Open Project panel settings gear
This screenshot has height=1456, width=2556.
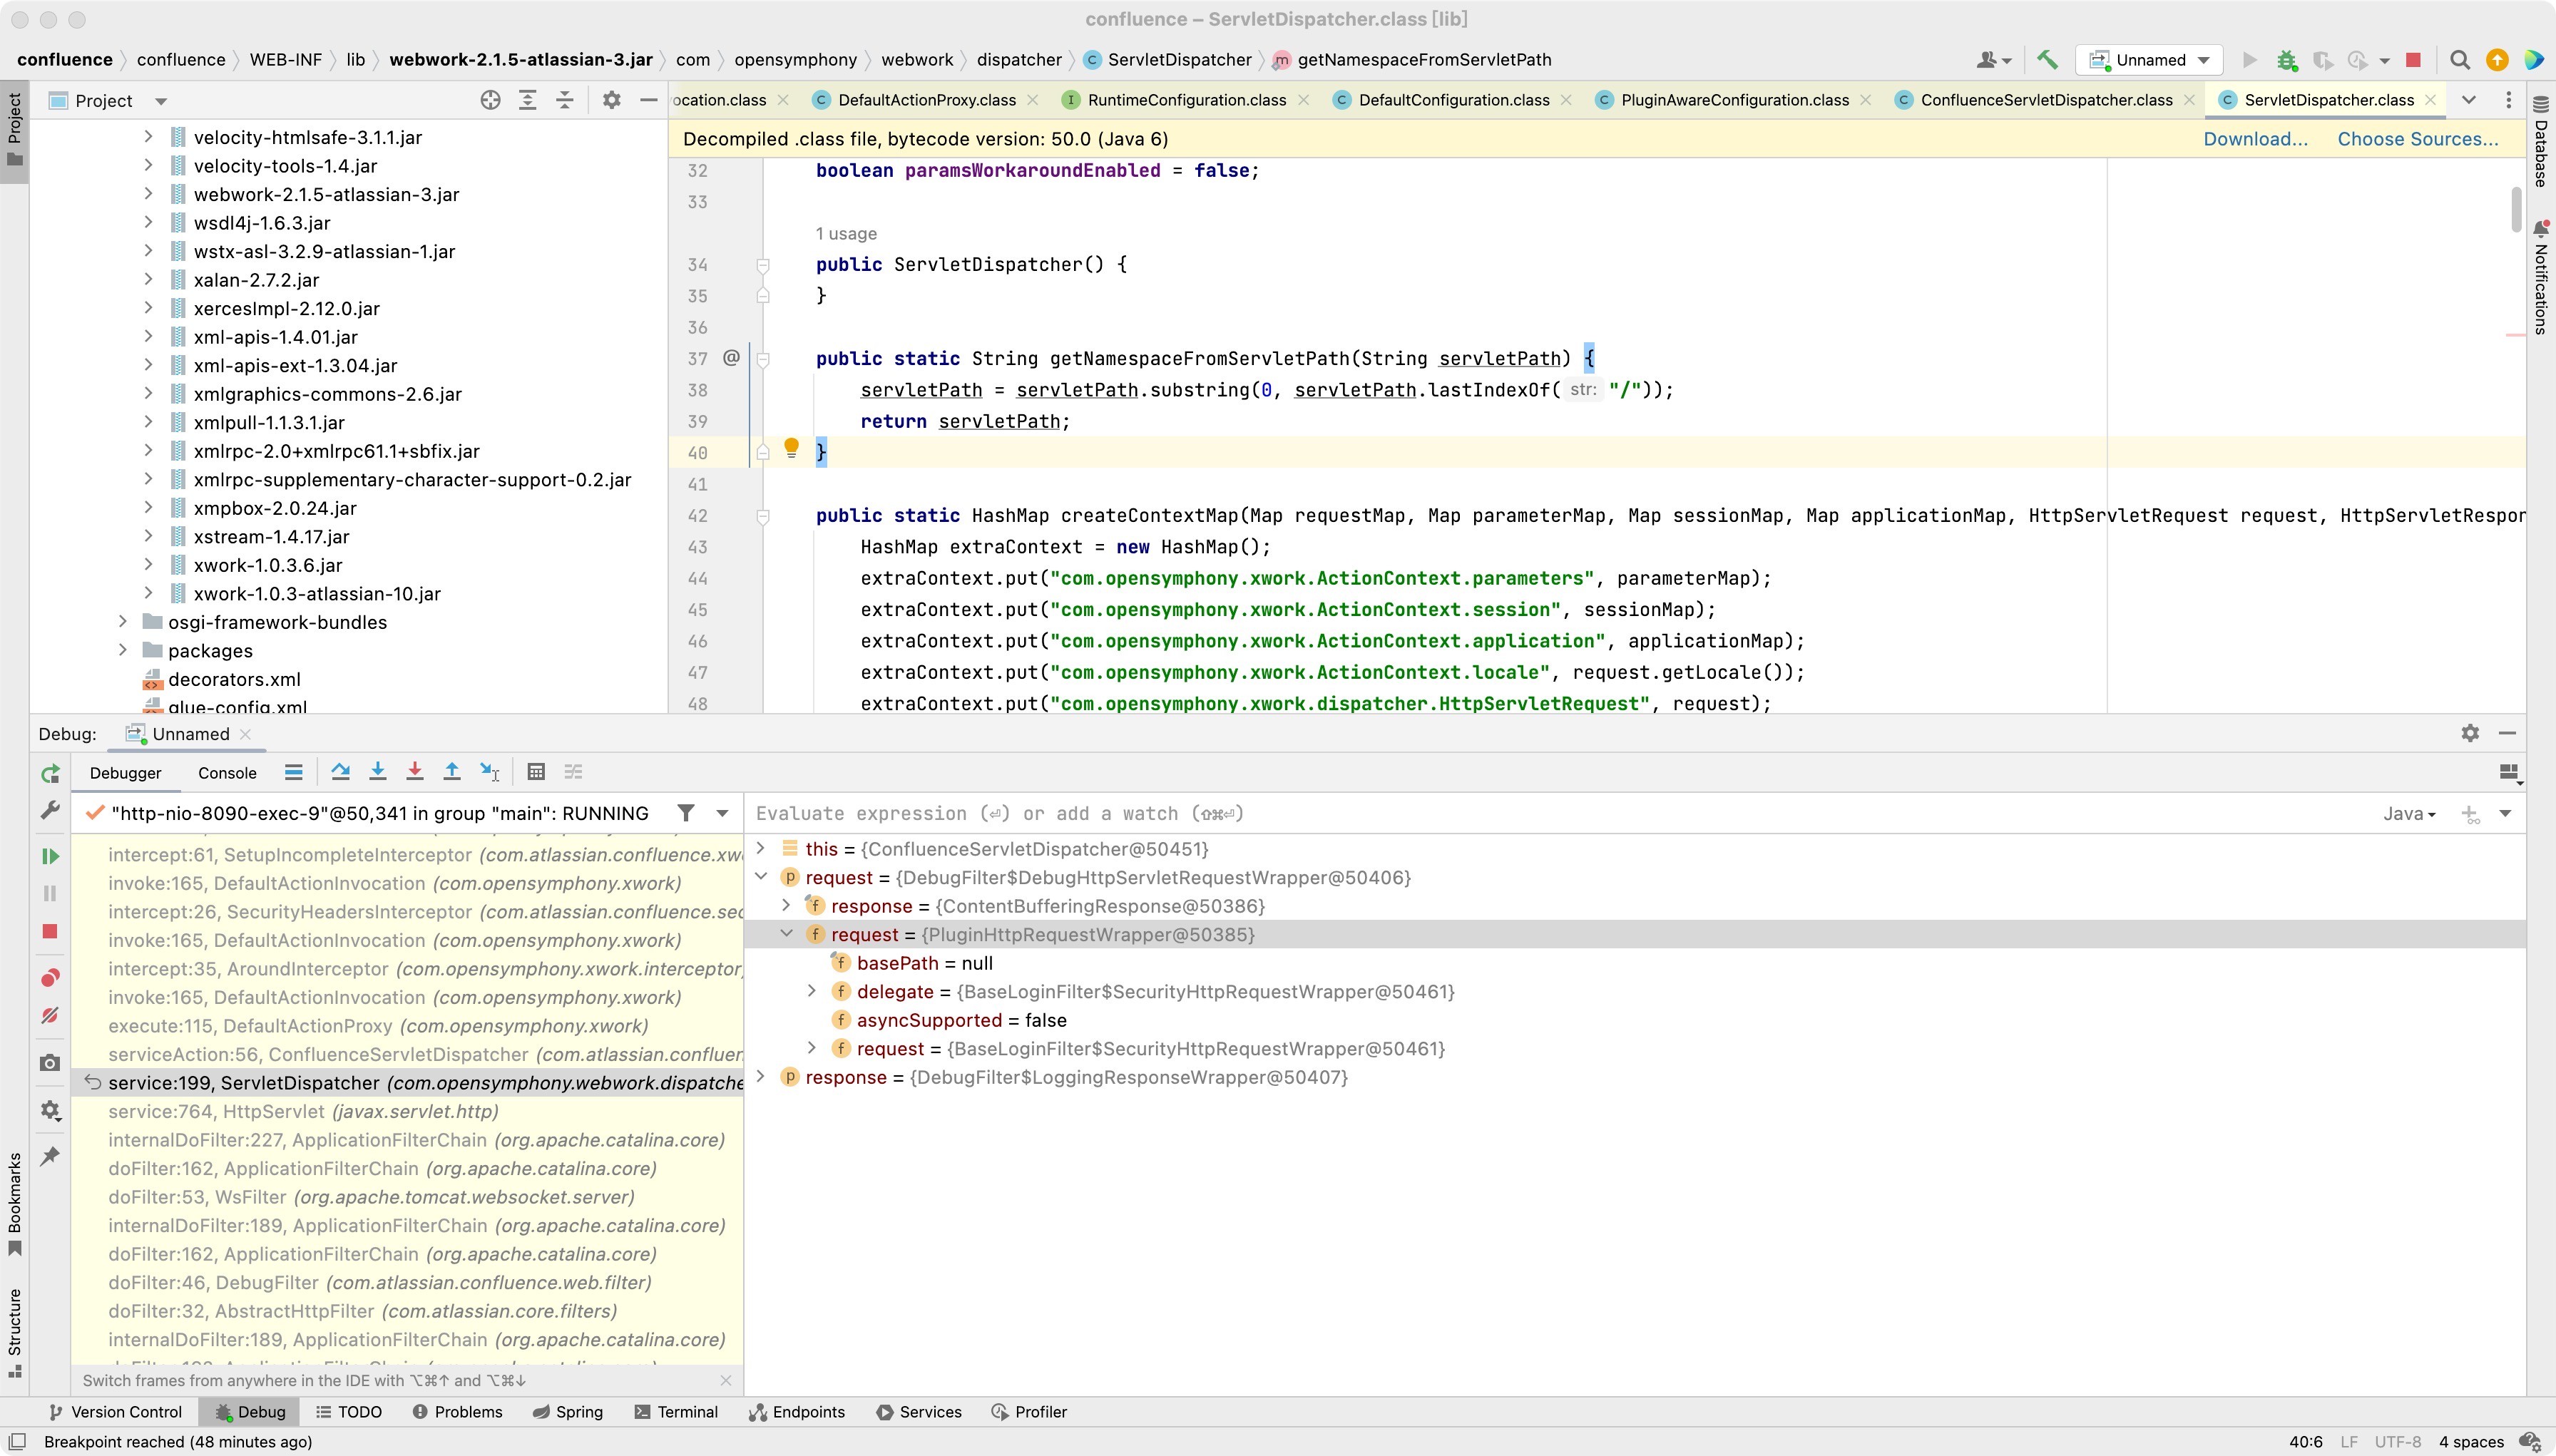point(611,100)
